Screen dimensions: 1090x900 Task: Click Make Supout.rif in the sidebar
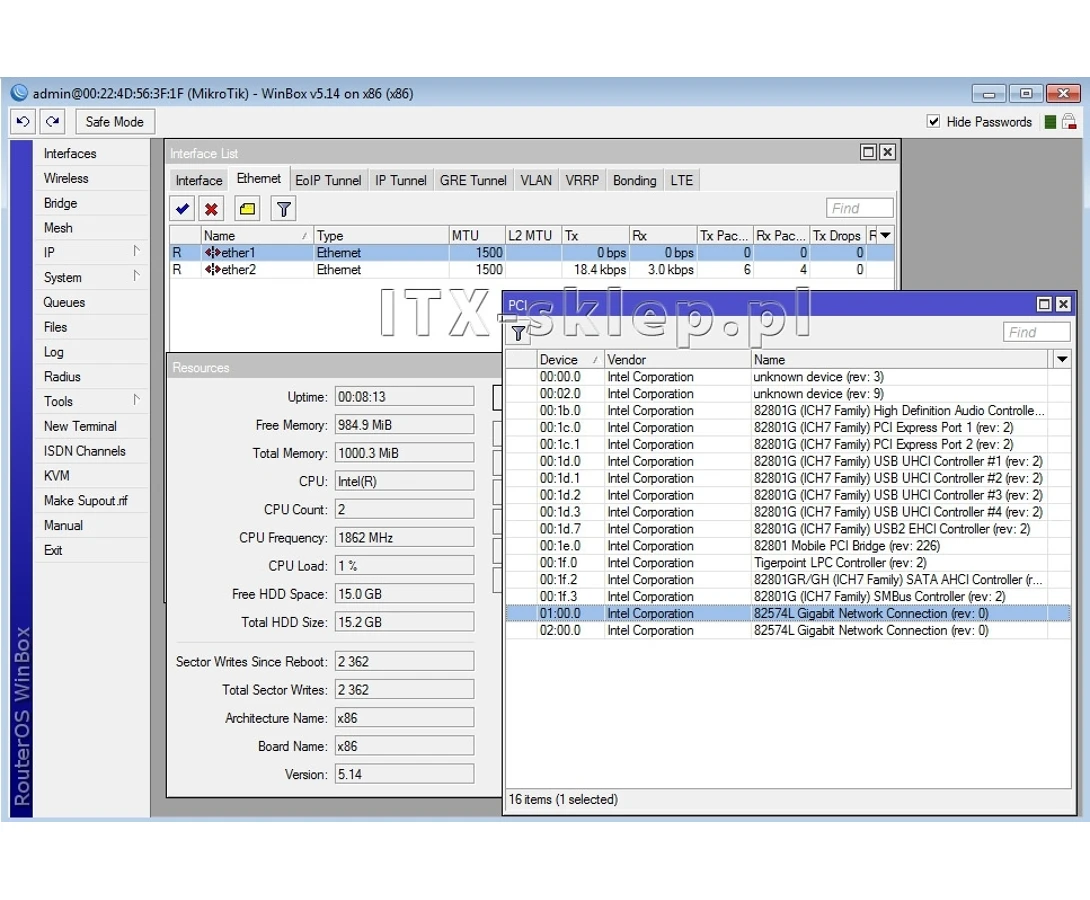click(91, 500)
